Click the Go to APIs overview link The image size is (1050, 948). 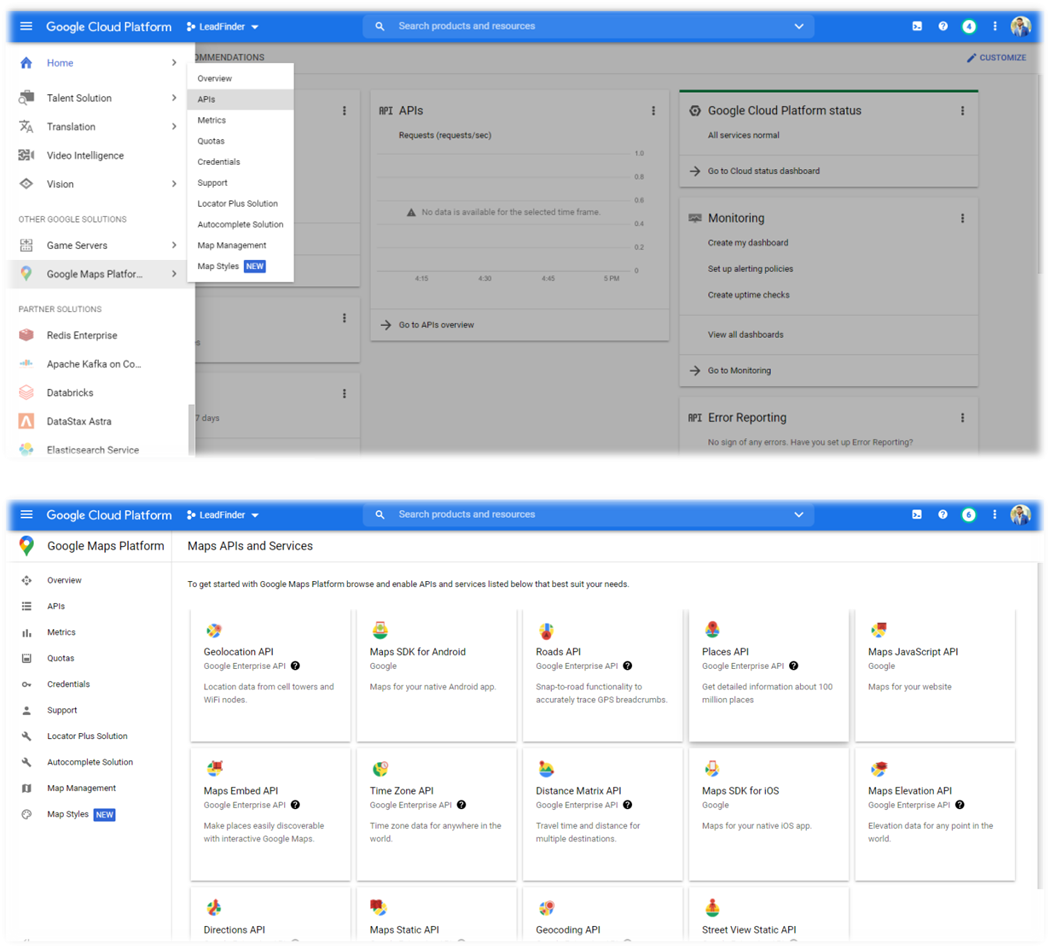click(436, 325)
